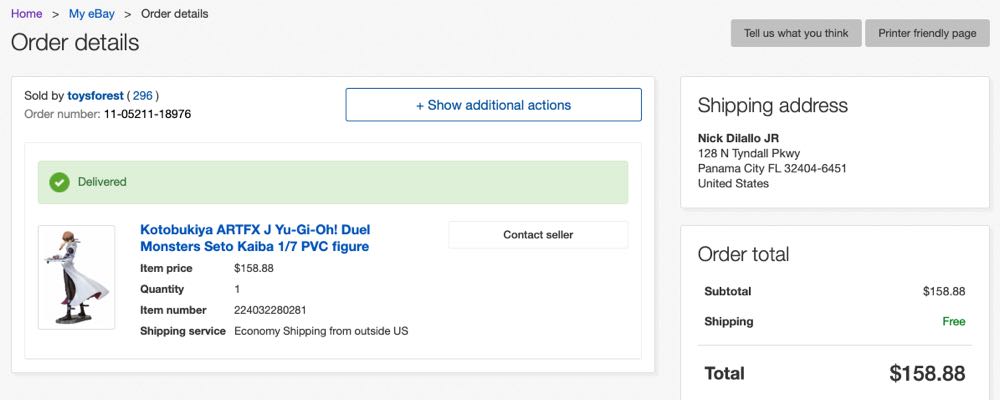The image size is (1000, 400).
Task: Navigate to My eBay breadcrumb link
Action: [92, 14]
